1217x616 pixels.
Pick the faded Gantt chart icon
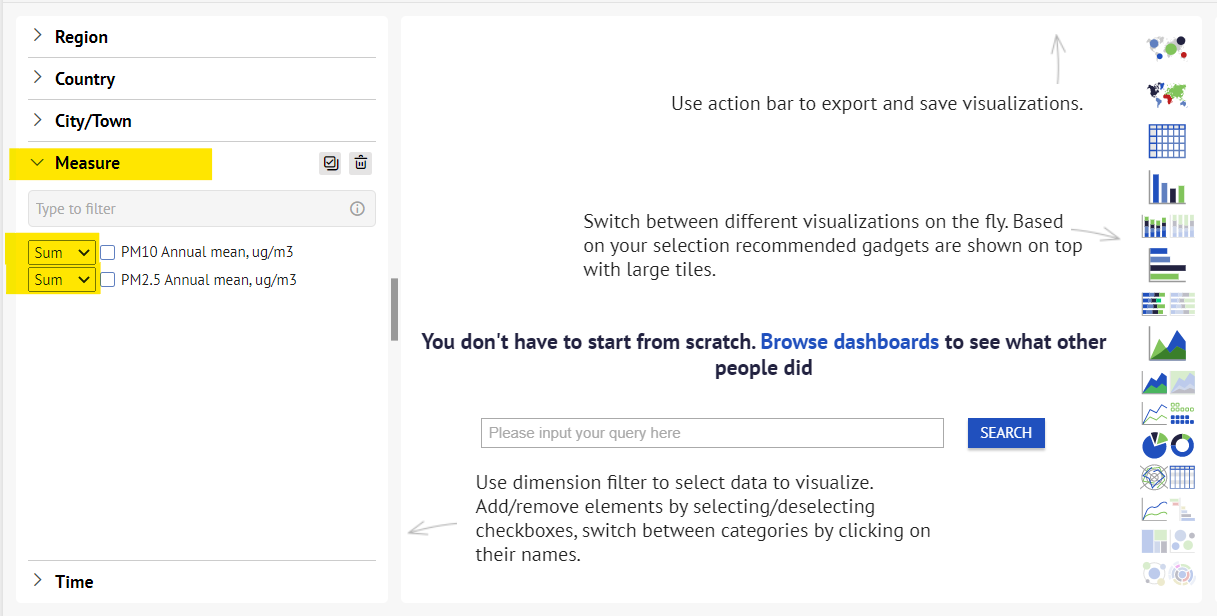(1182, 509)
